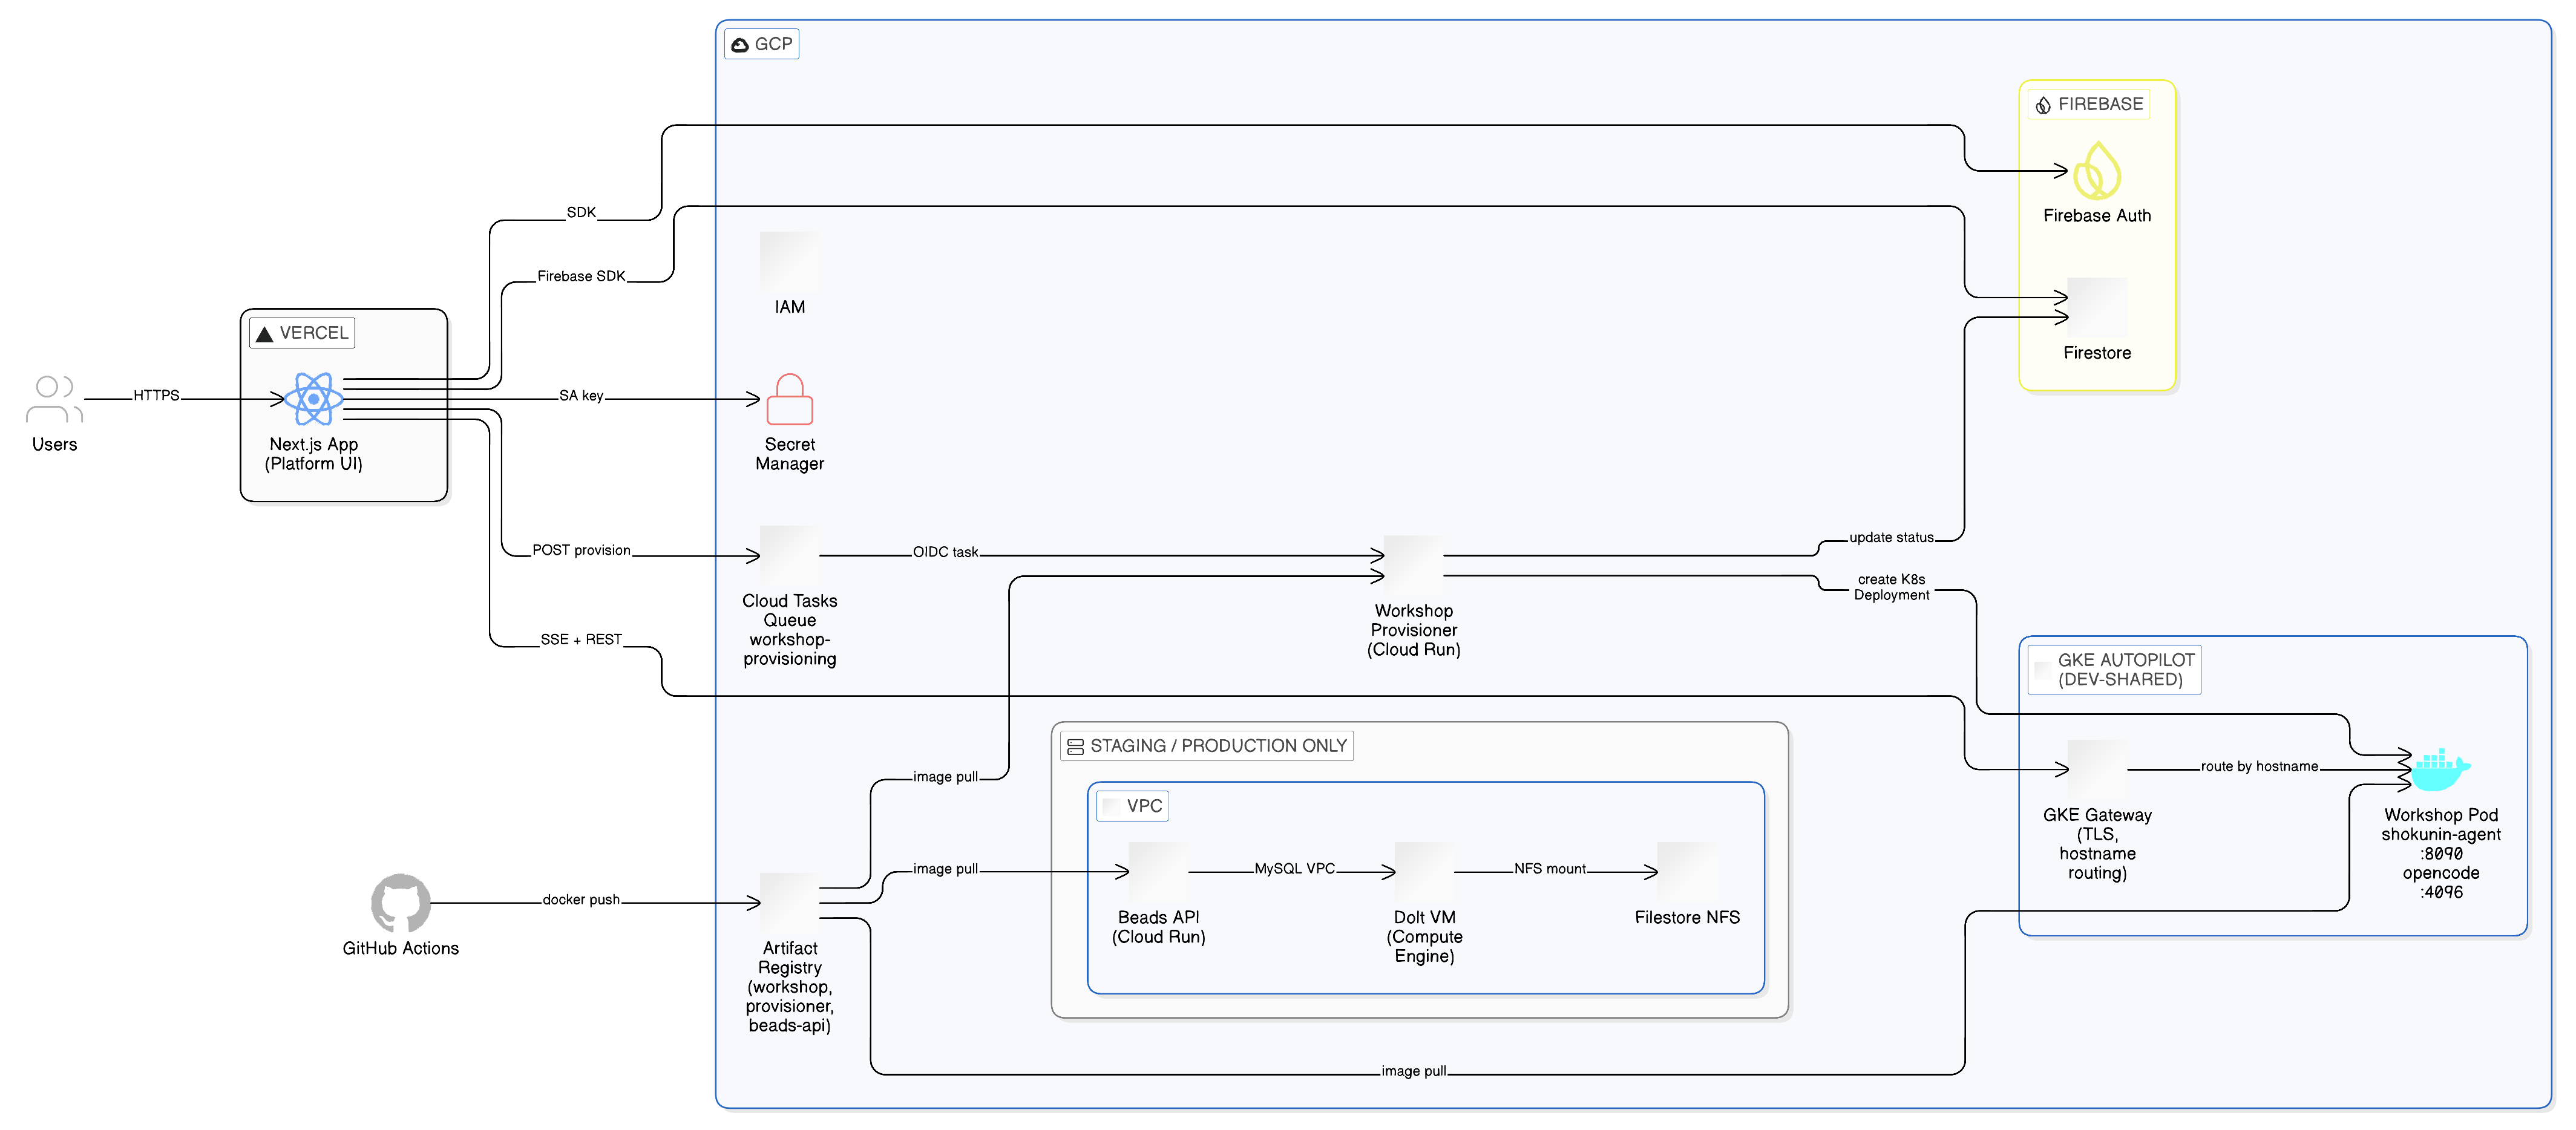Click the GKE Gateway node icon
The width and height of the screenshot is (2576, 1130).
coord(2097,769)
